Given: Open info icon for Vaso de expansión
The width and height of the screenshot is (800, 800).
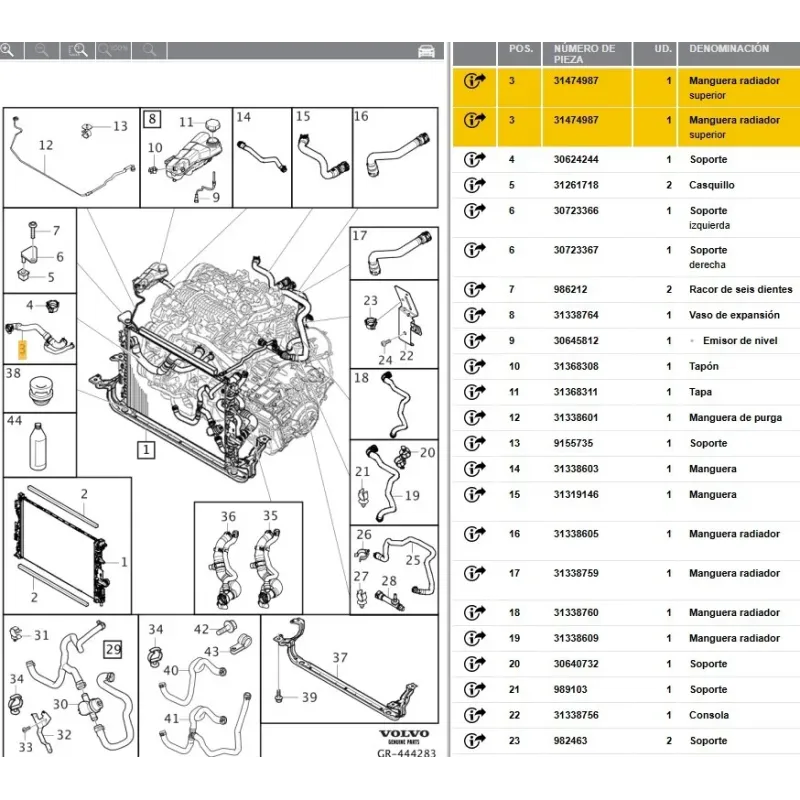Looking at the screenshot, I should [x=475, y=315].
